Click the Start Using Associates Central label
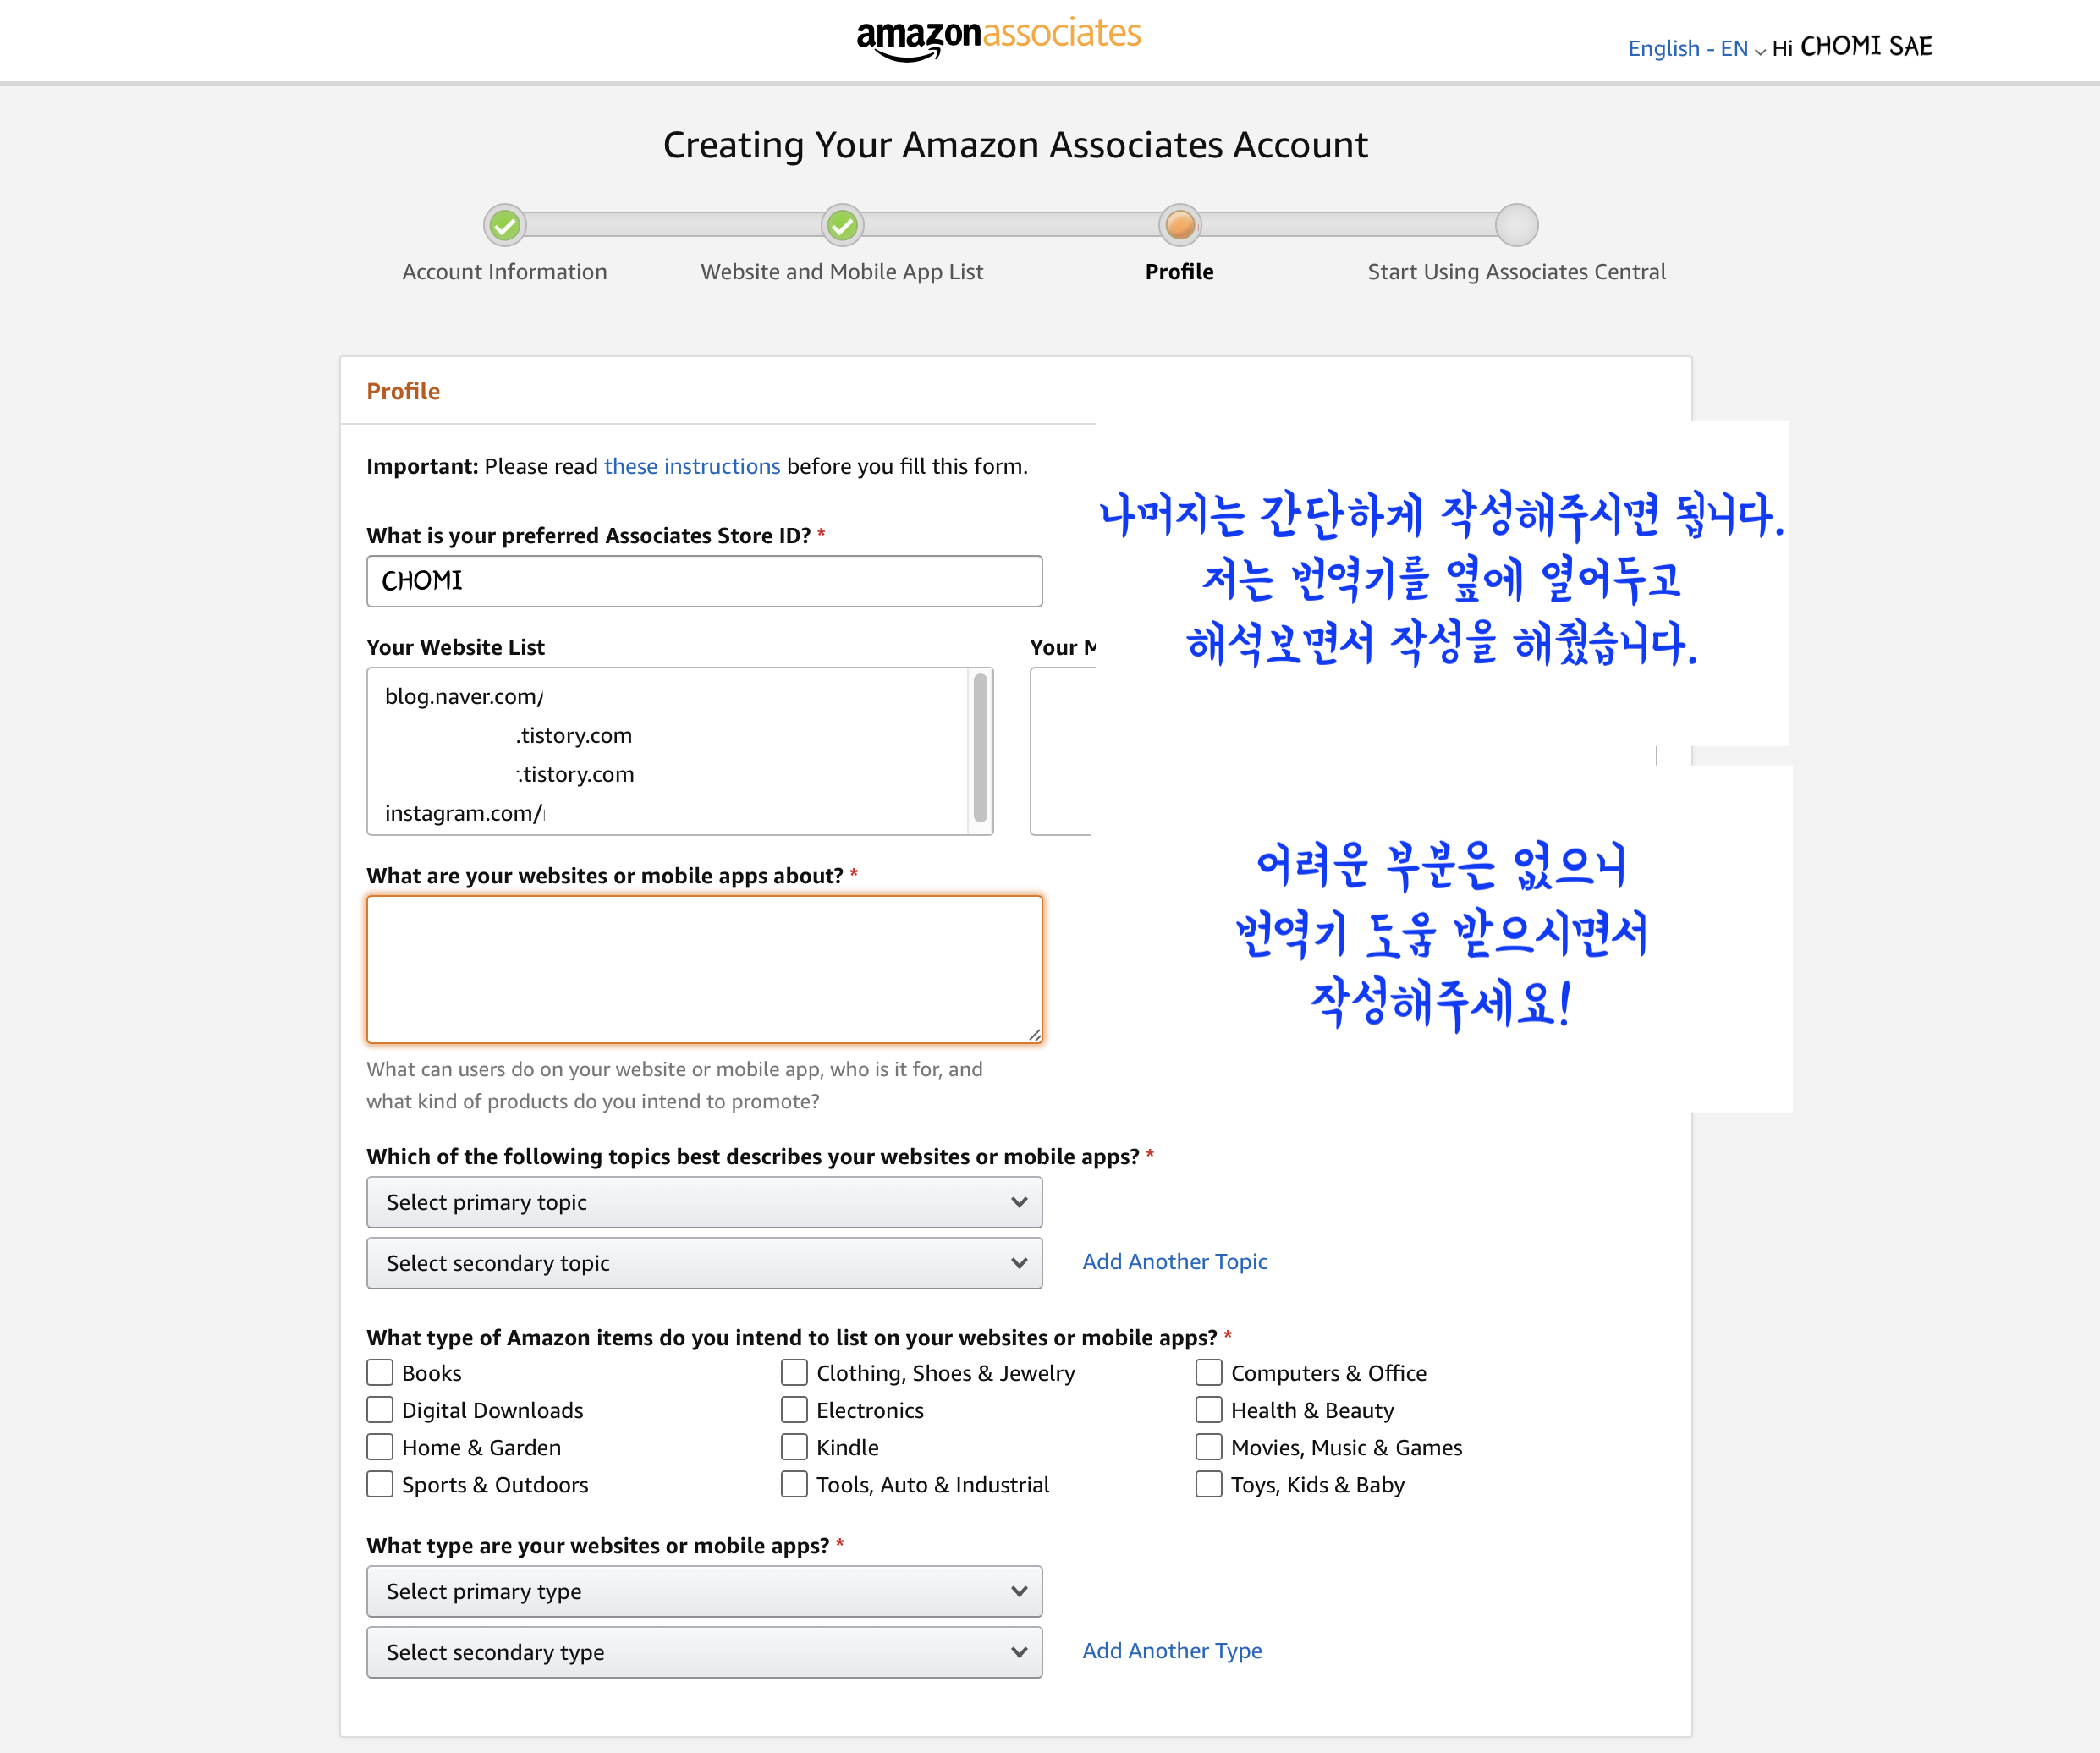 tap(1517, 272)
